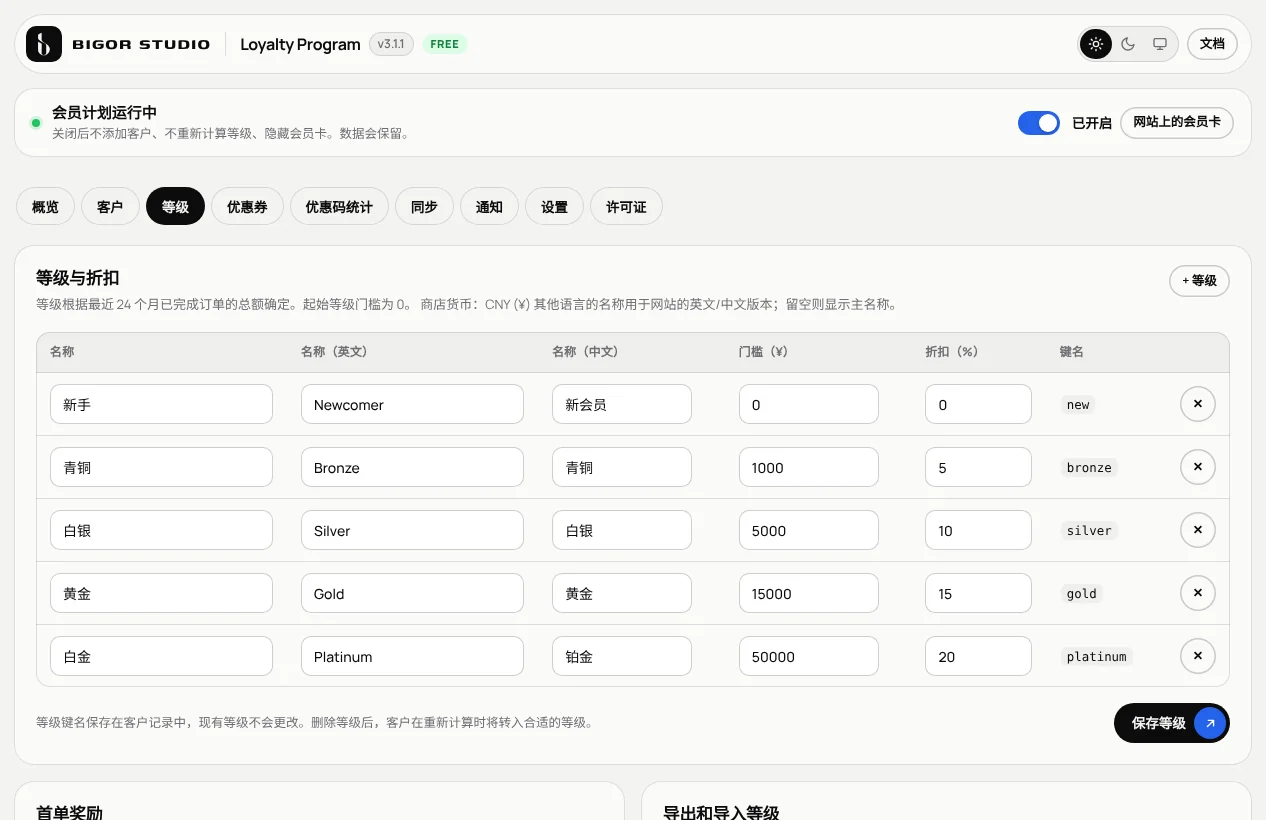Click the 保存等级 button label
1266x820 pixels.
[x=1158, y=723]
